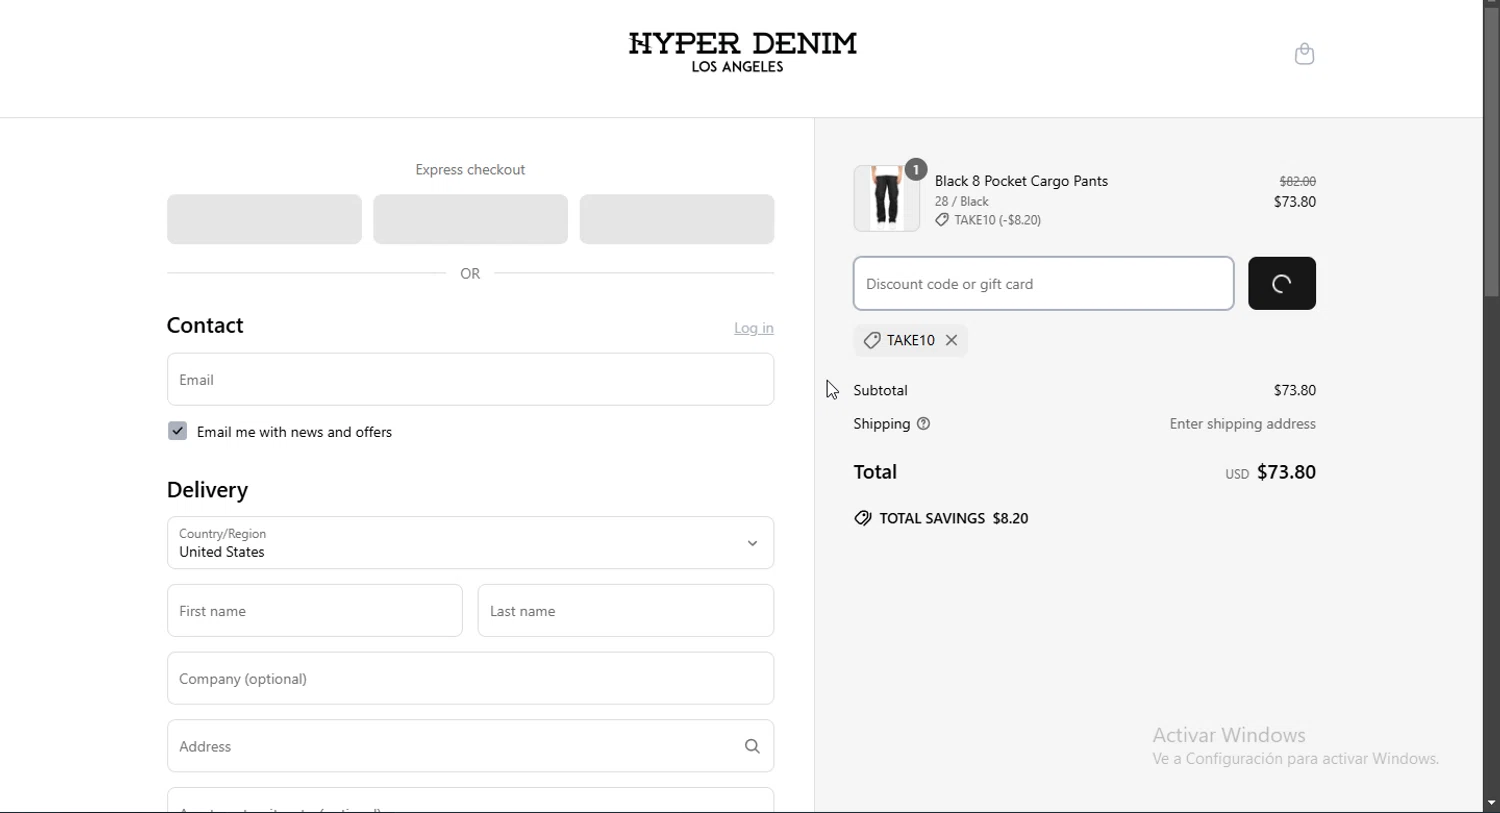The width and height of the screenshot is (1500, 813).
Task: Click the struck-through $82.00 price
Action: coord(1298,182)
